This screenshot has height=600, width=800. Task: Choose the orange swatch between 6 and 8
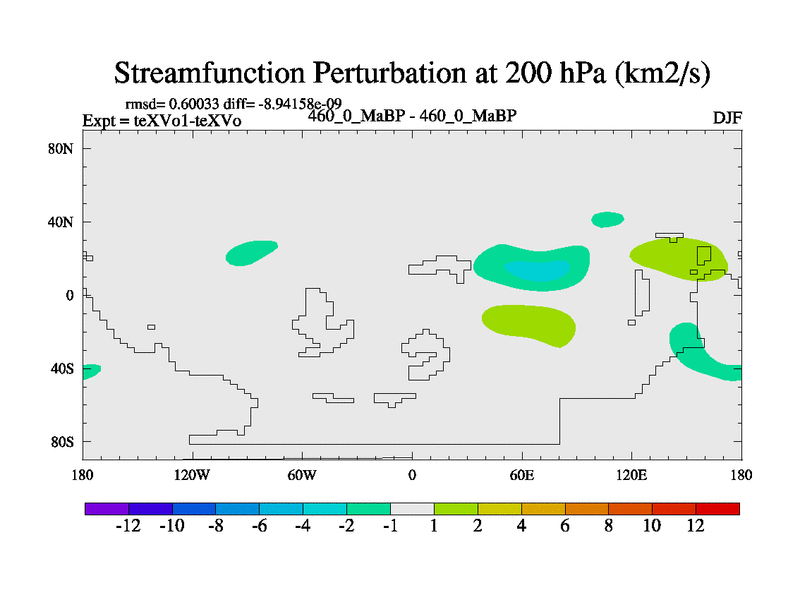[587, 509]
